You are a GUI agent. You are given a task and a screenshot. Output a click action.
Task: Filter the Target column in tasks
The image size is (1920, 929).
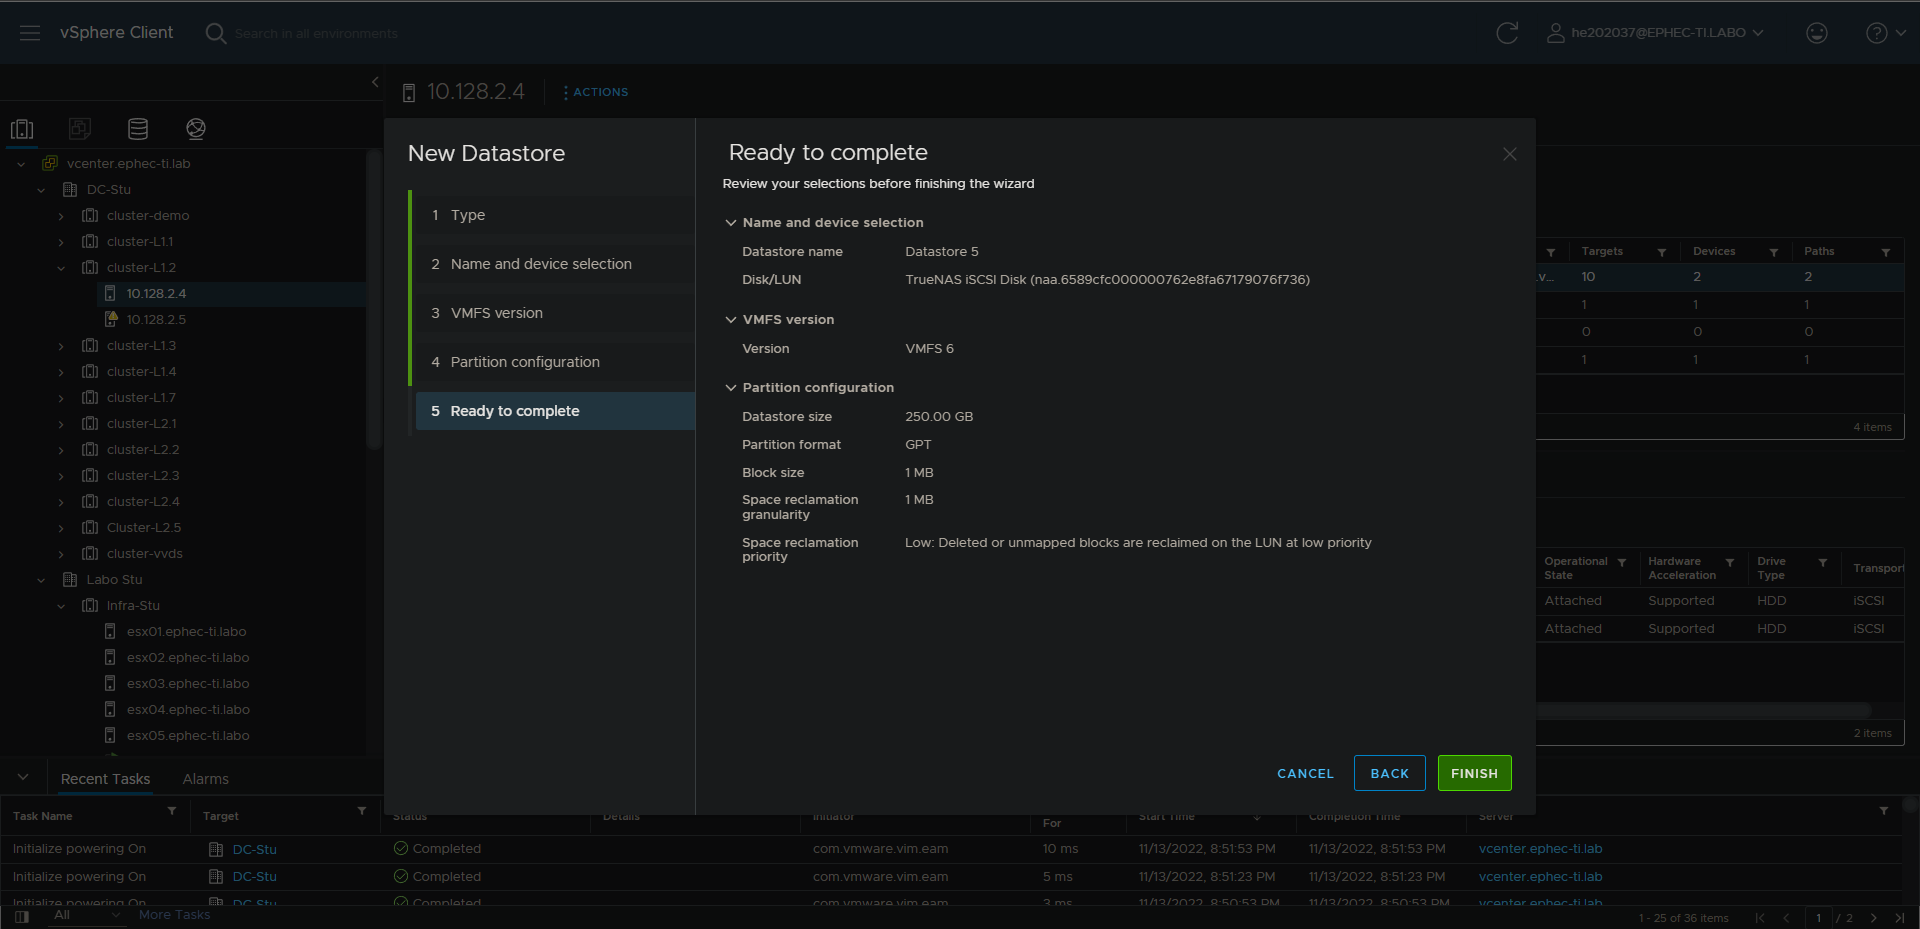click(362, 811)
